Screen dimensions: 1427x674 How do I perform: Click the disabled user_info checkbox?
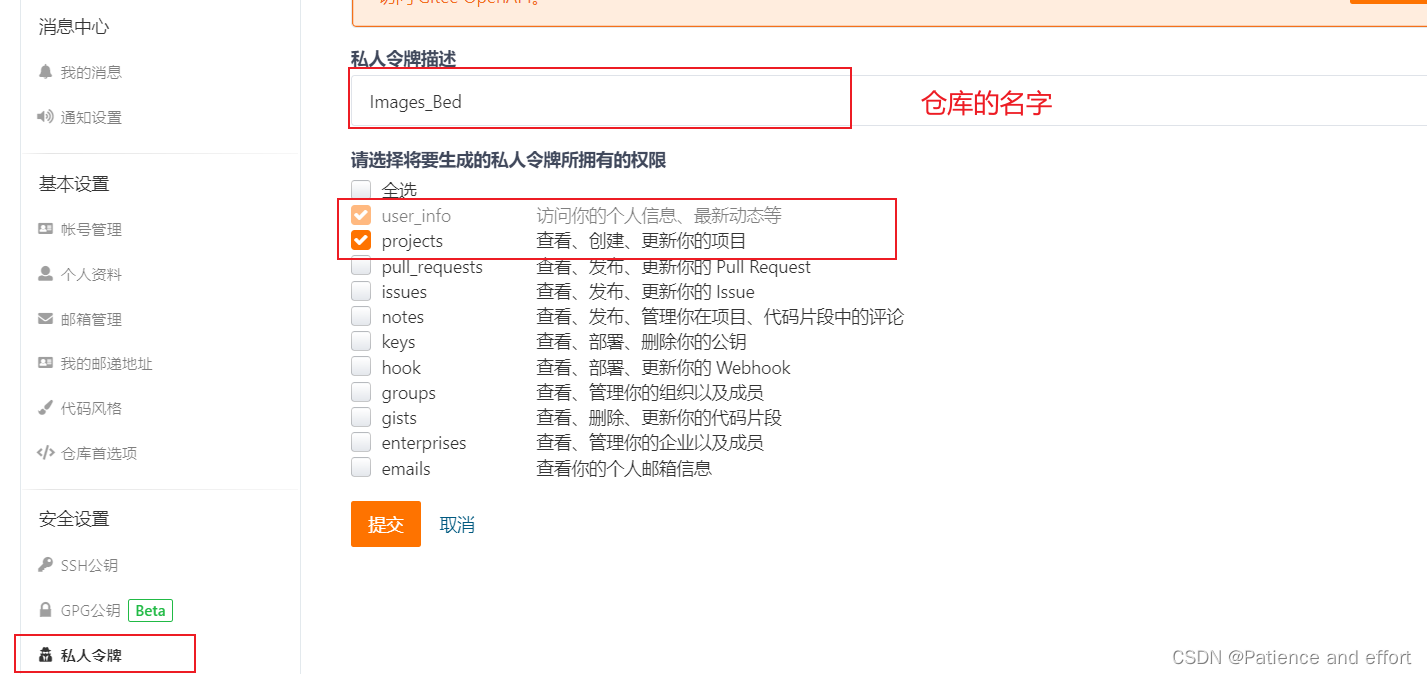(361, 215)
